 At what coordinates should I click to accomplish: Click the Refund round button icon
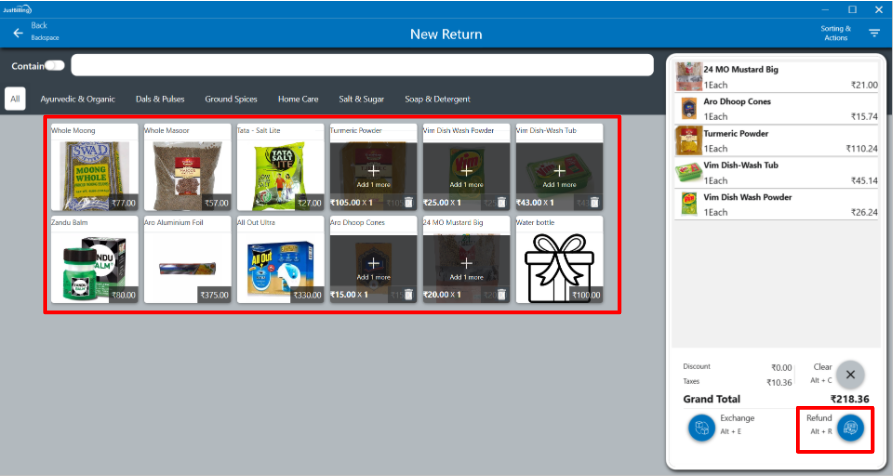850,427
